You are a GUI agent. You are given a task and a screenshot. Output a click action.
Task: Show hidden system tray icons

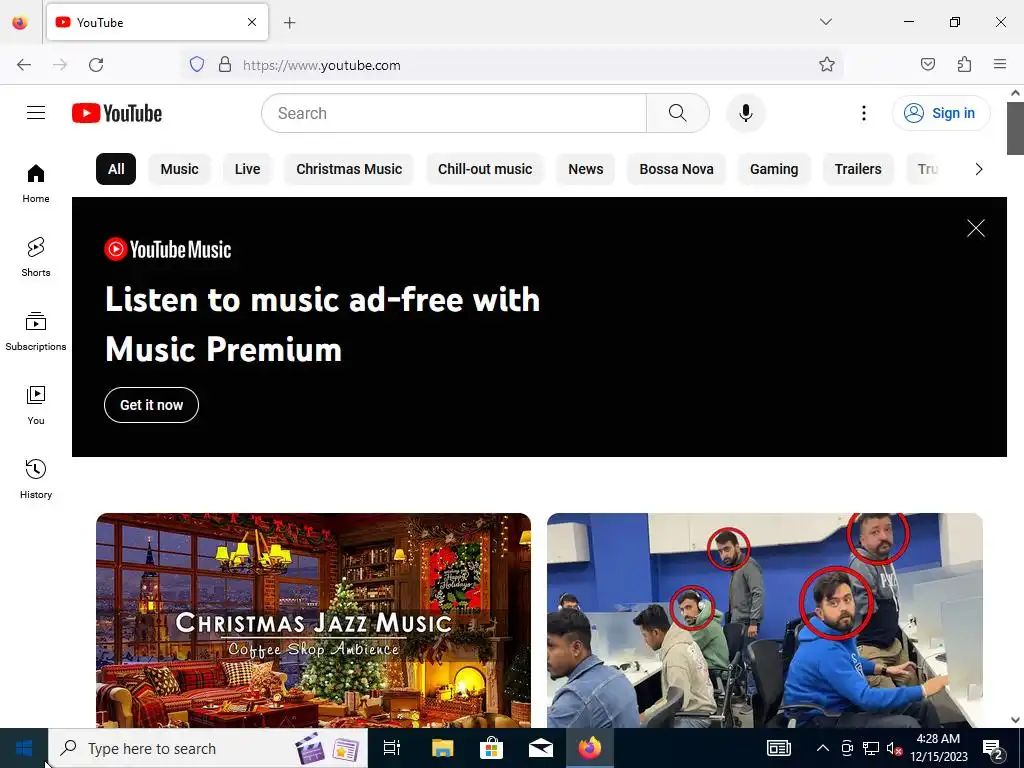[x=823, y=748]
